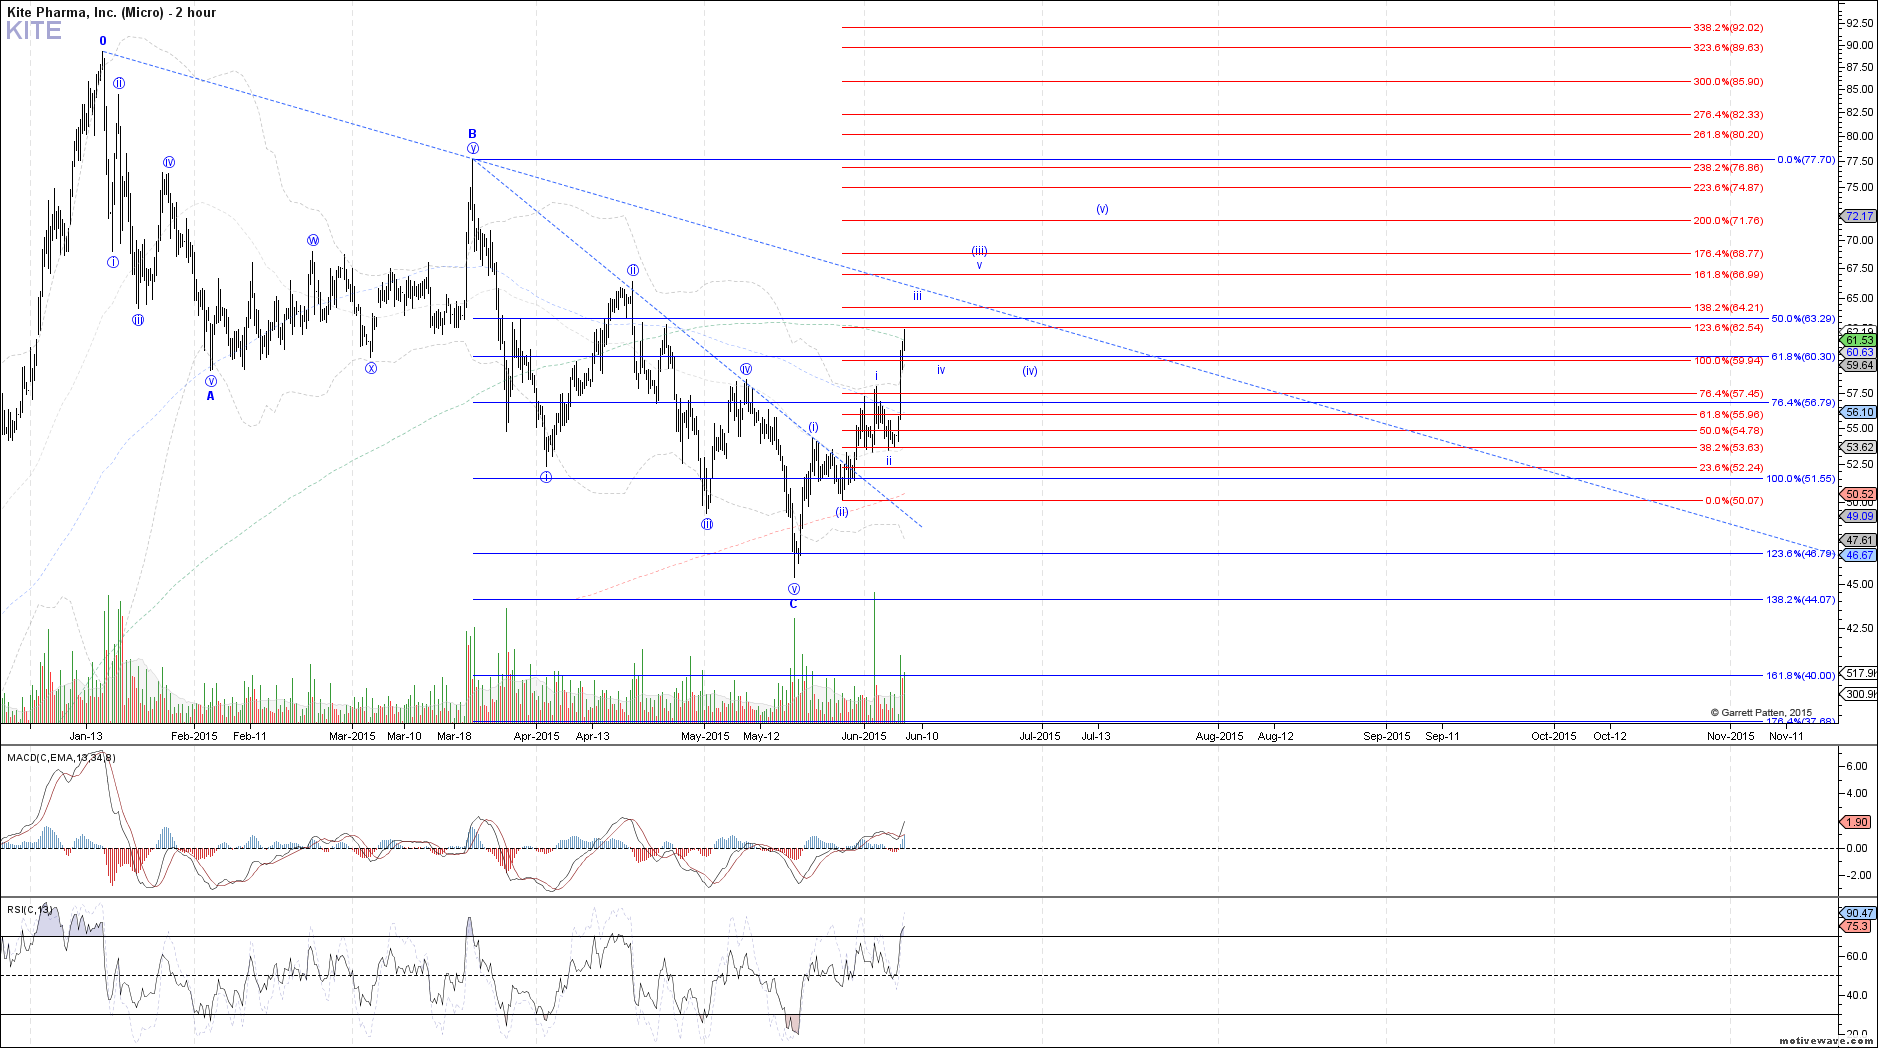Viewport: 1878px width, 1048px height.
Task: Click the 'Jan-13' date axis label
Action: (x=86, y=737)
